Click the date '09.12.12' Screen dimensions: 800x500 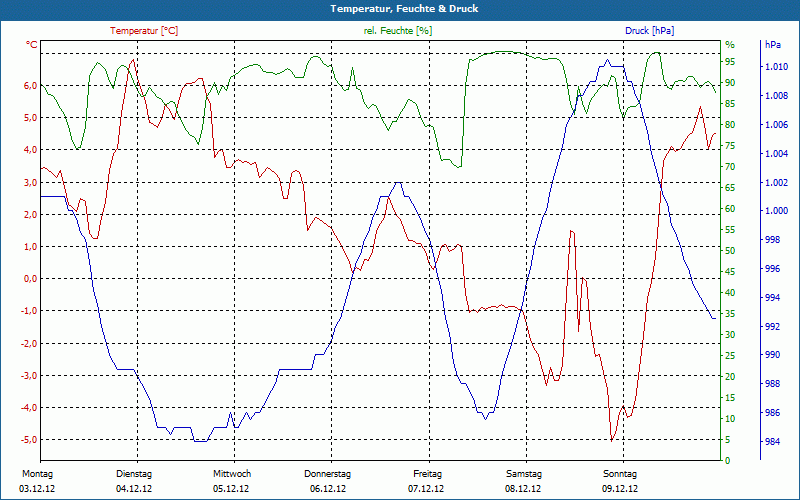[x=620, y=489]
